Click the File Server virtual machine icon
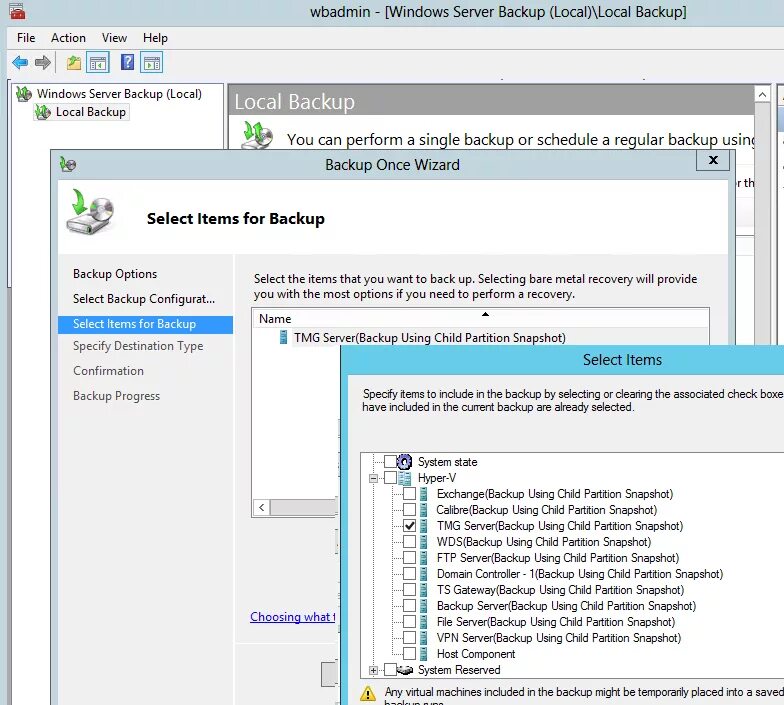The image size is (784, 705). point(424,622)
